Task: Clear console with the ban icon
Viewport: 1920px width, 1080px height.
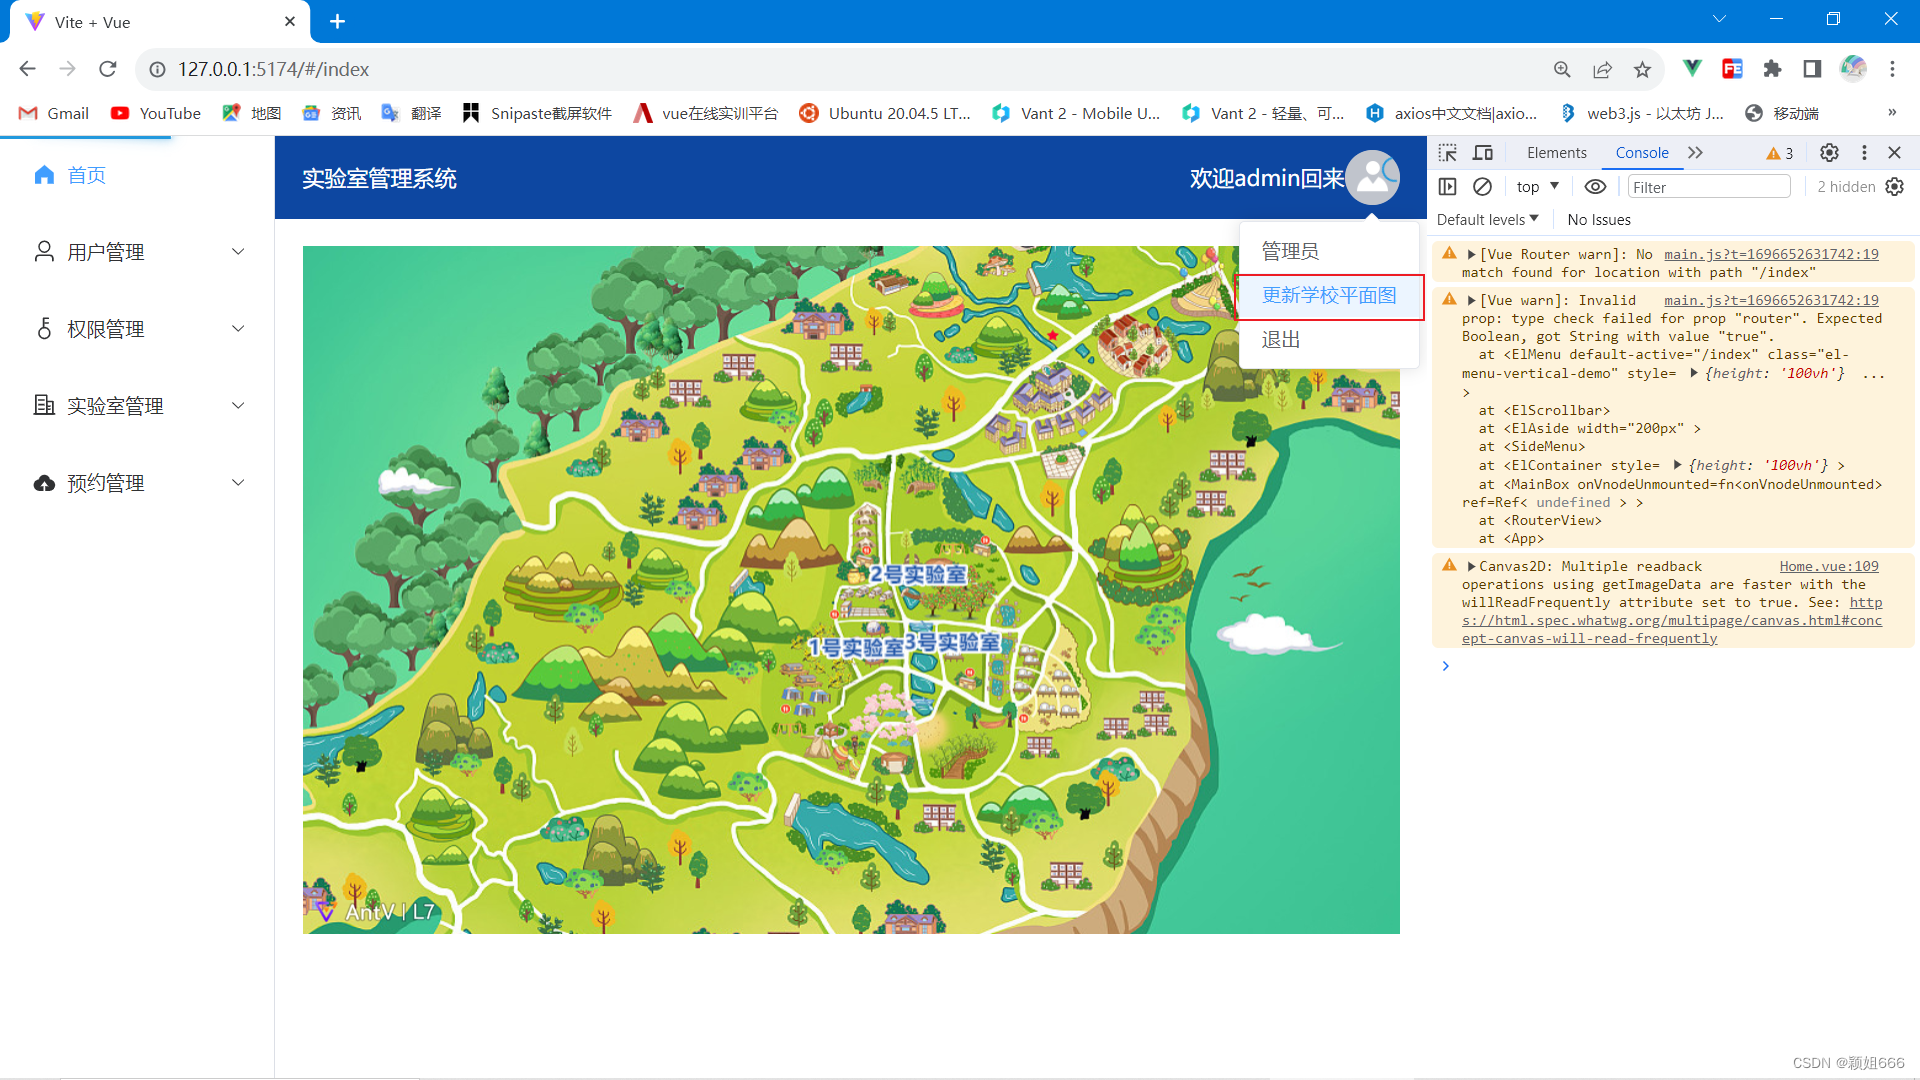Action: point(1483,187)
